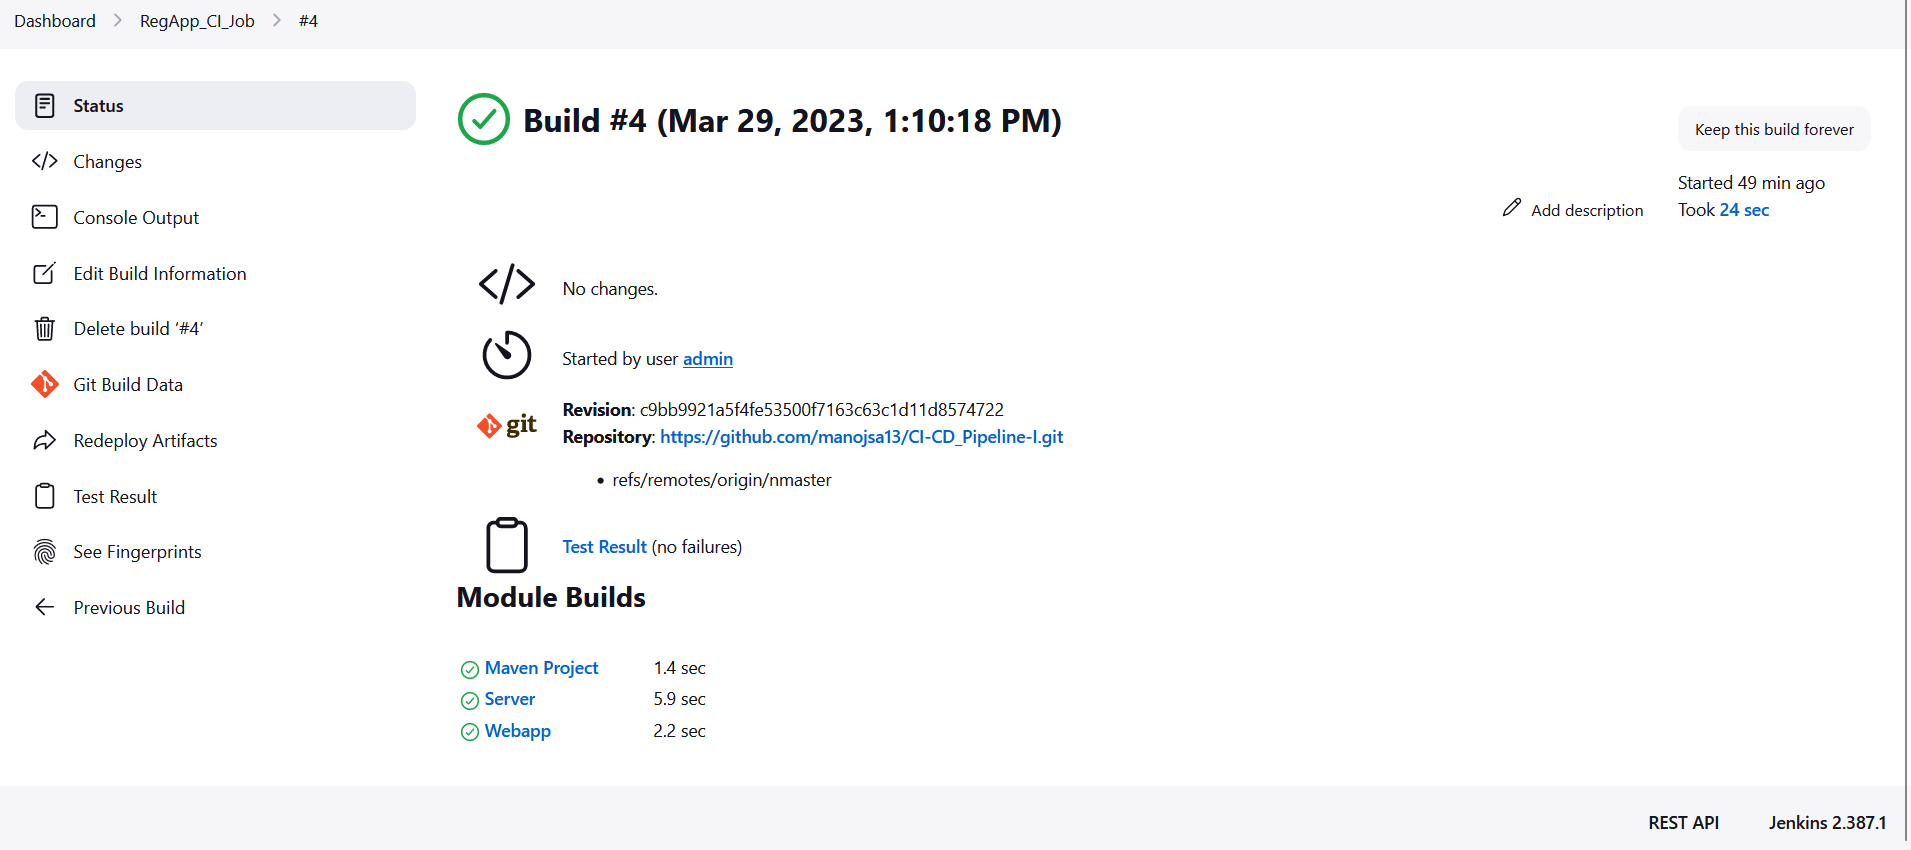Open the admin user profile link
This screenshot has width=1911, height=850.
[x=707, y=358]
